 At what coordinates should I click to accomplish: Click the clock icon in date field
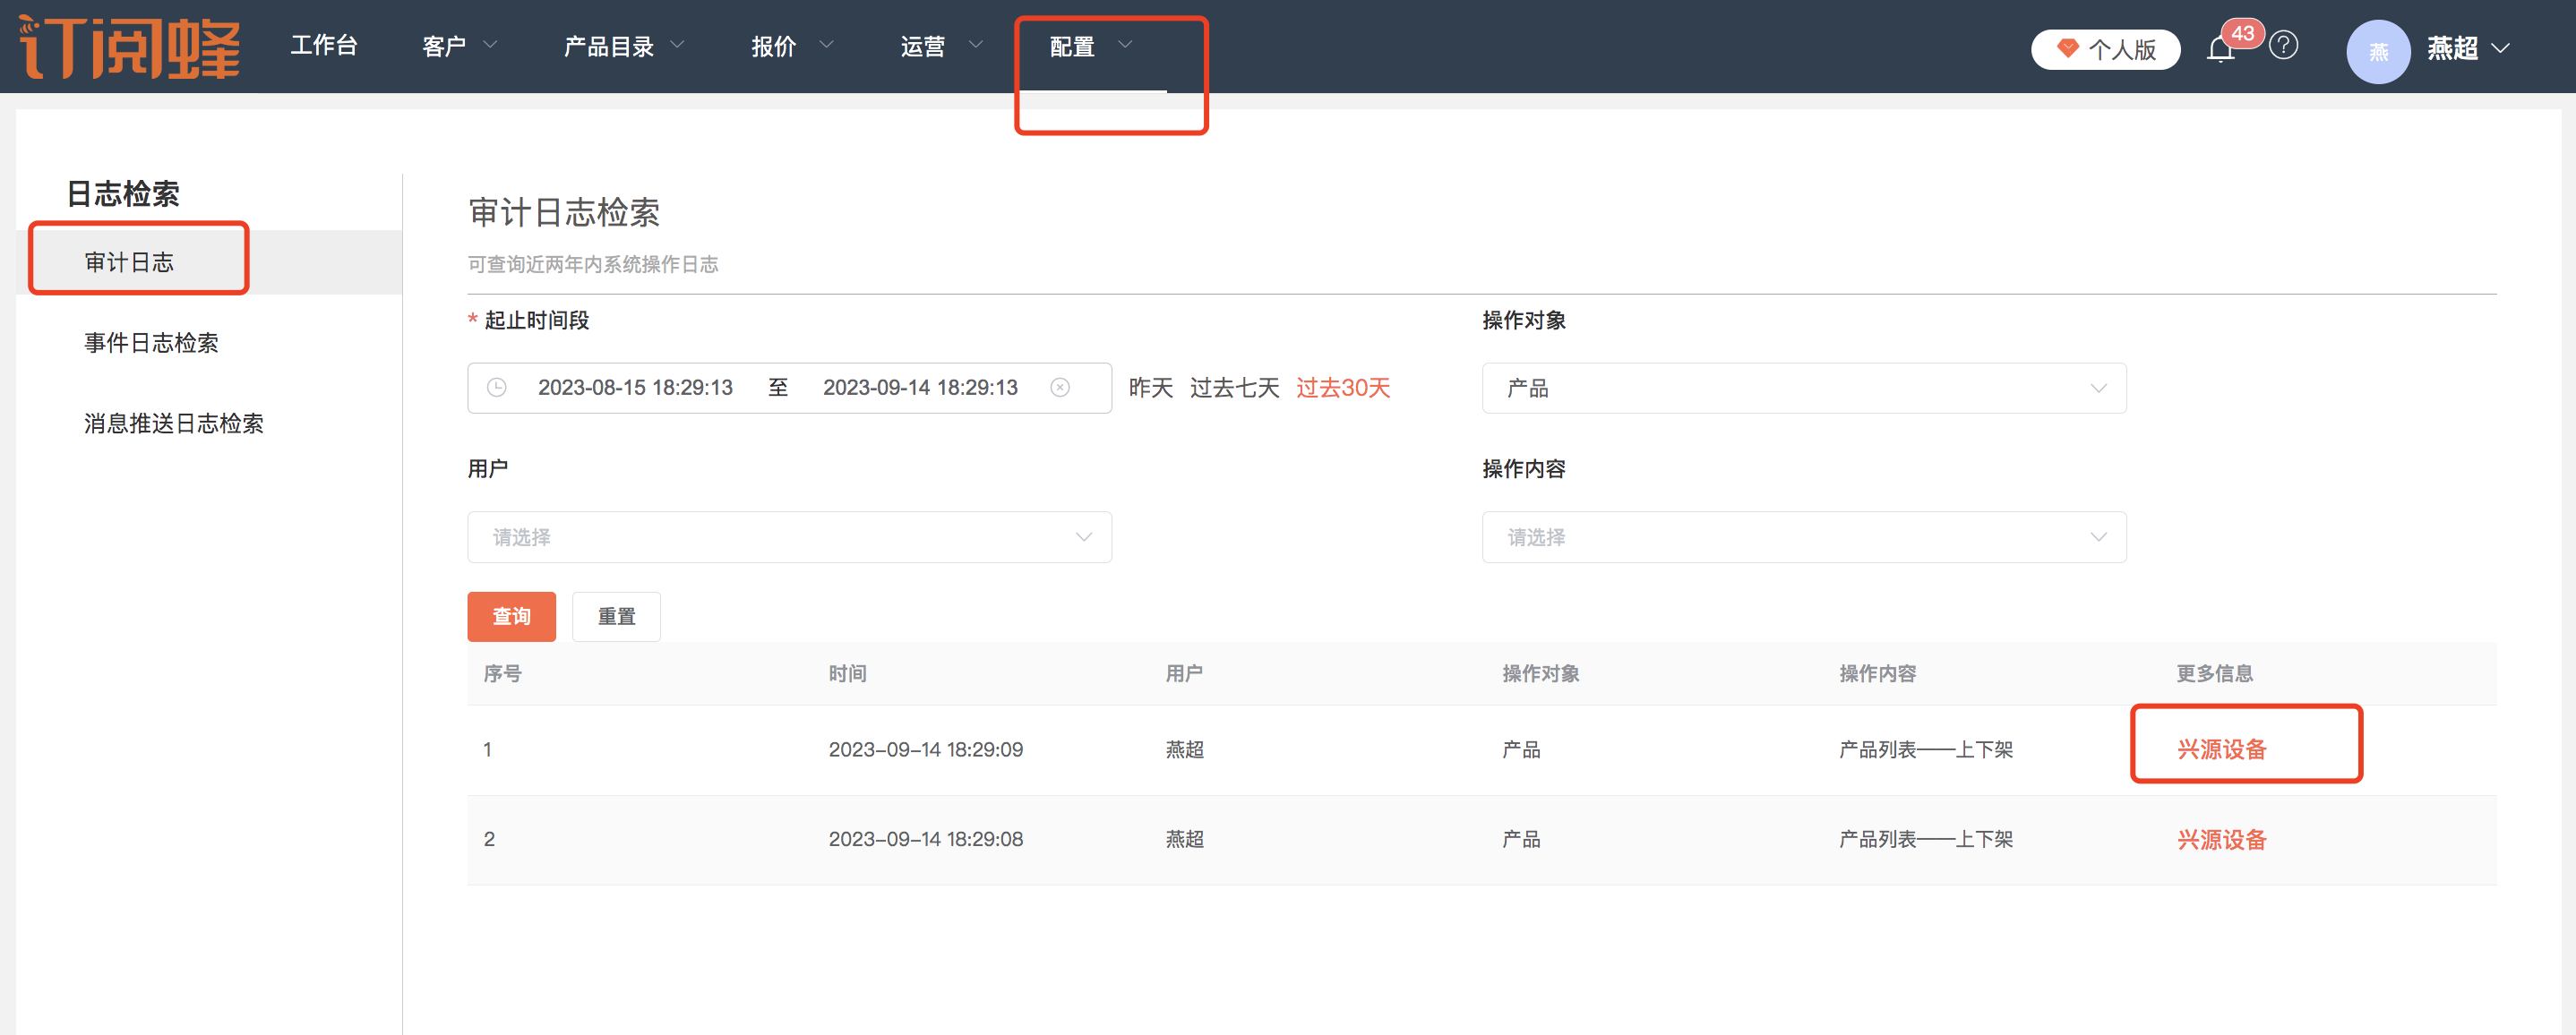497,388
